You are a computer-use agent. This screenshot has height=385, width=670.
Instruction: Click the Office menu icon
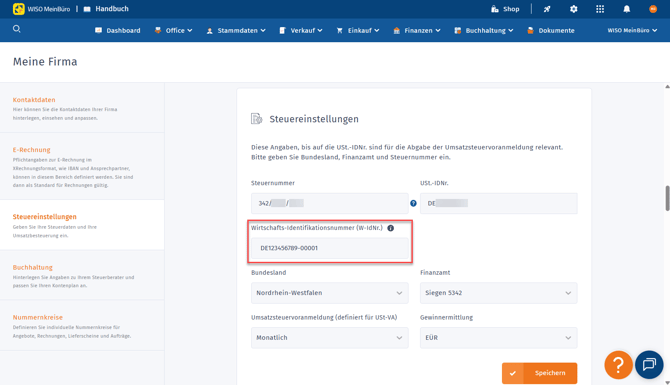tap(158, 30)
